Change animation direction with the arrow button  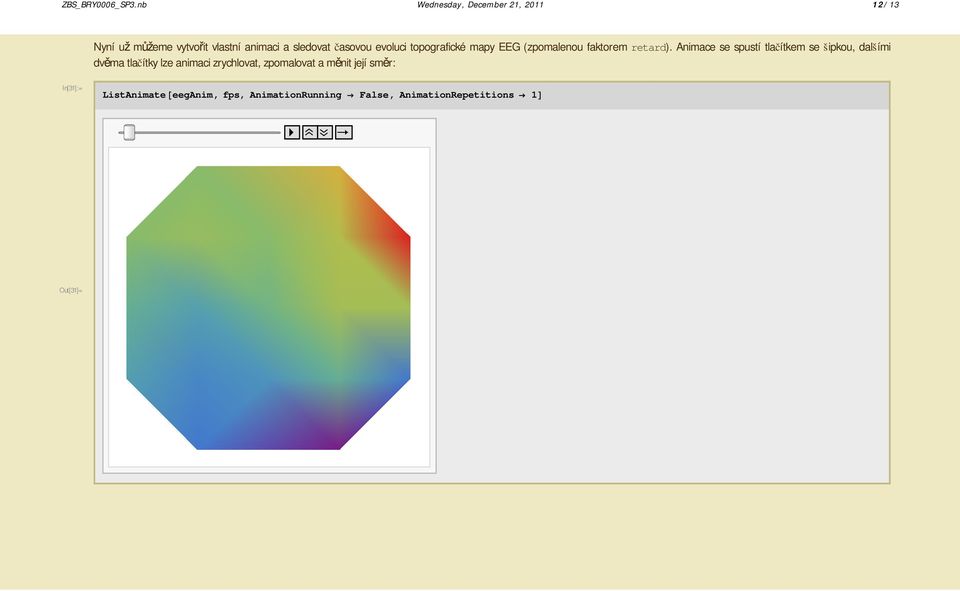343,132
